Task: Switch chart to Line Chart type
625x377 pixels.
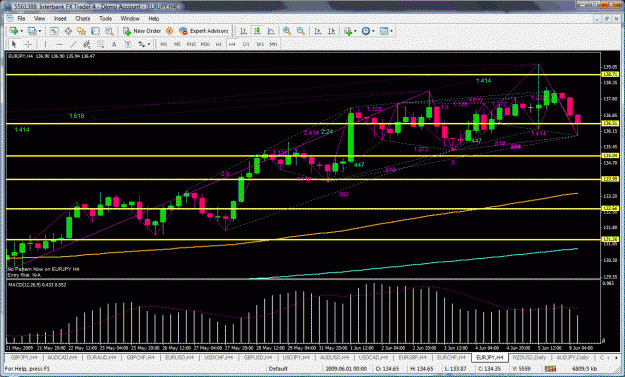Action: [x=271, y=31]
